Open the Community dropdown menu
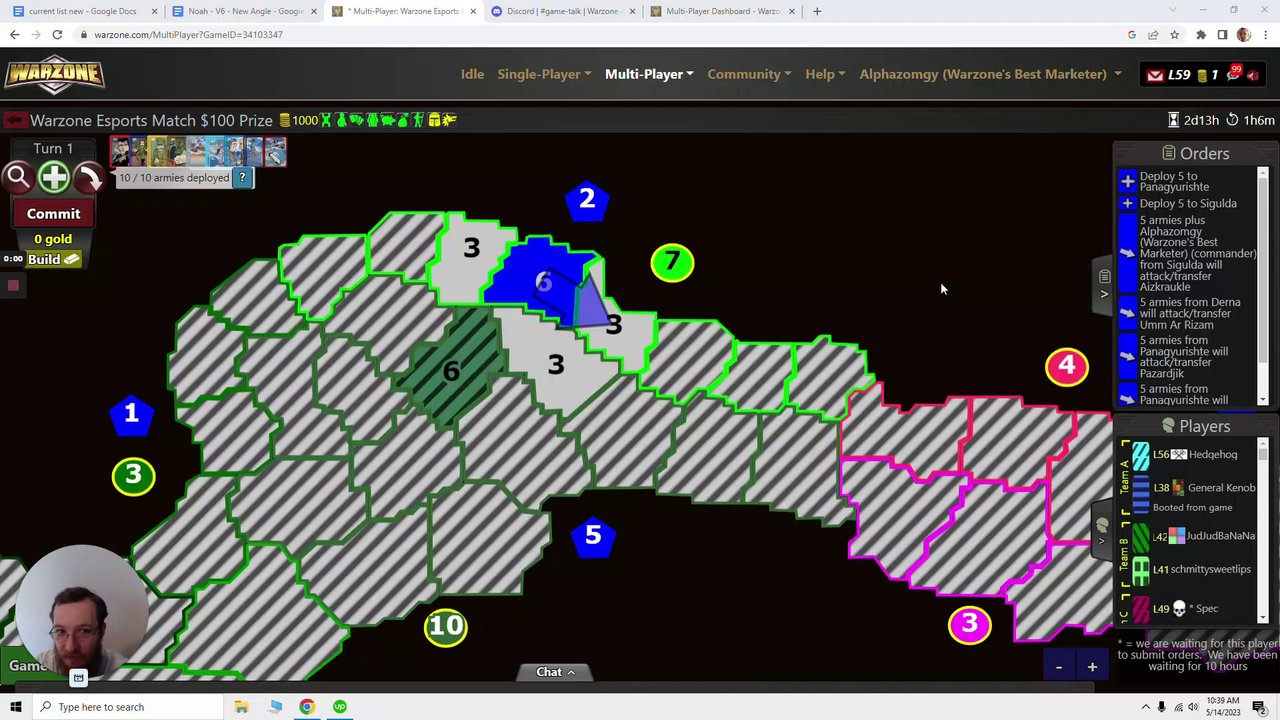 click(749, 74)
